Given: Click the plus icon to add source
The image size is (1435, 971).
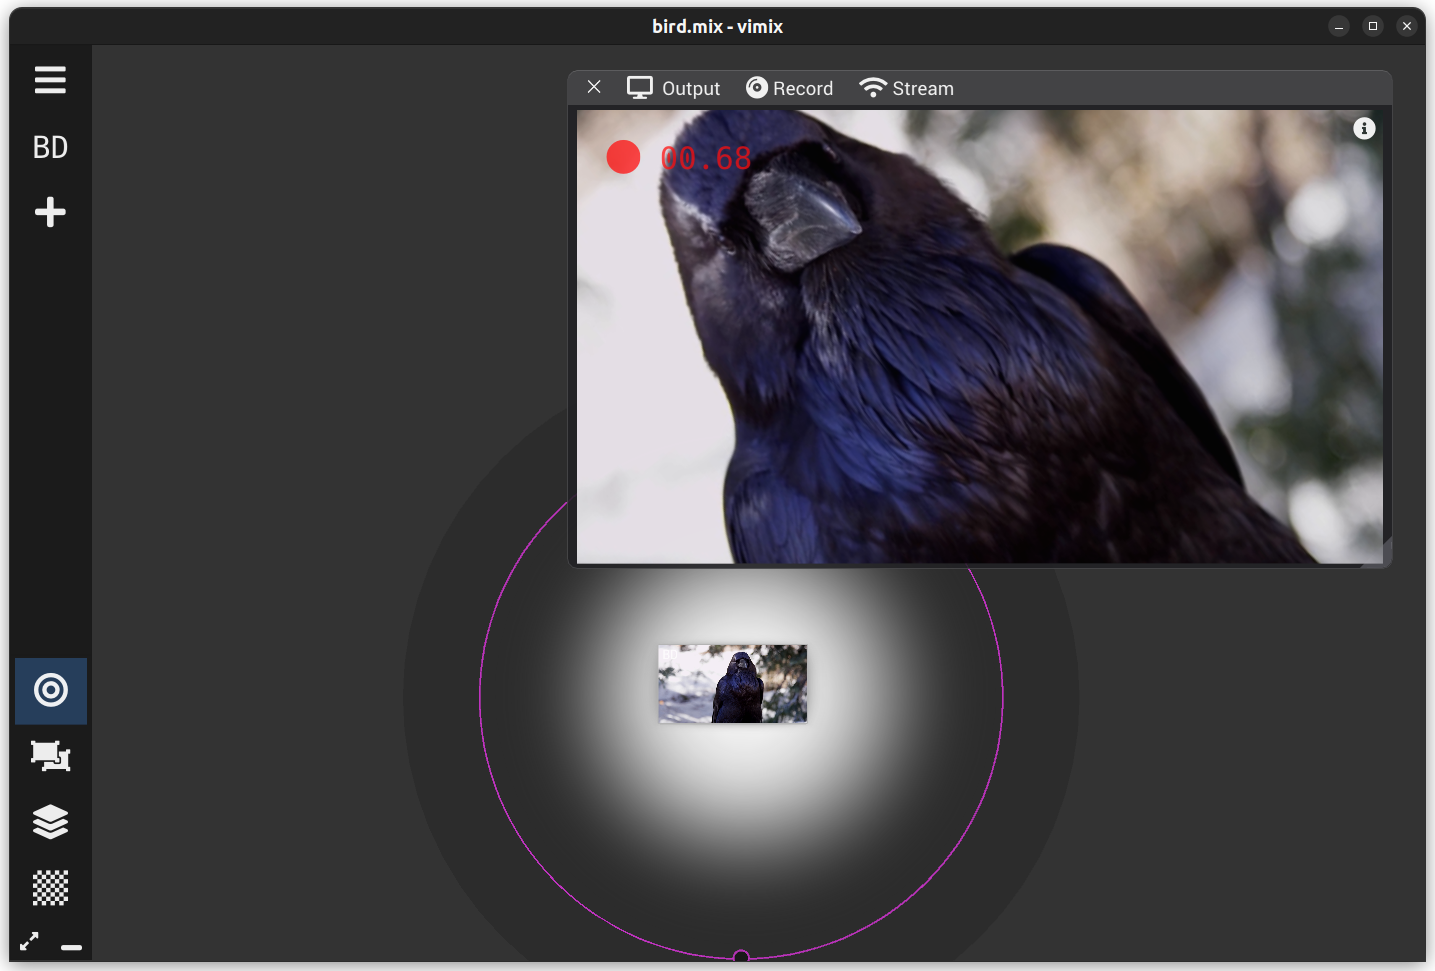Looking at the screenshot, I should point(50,212).
